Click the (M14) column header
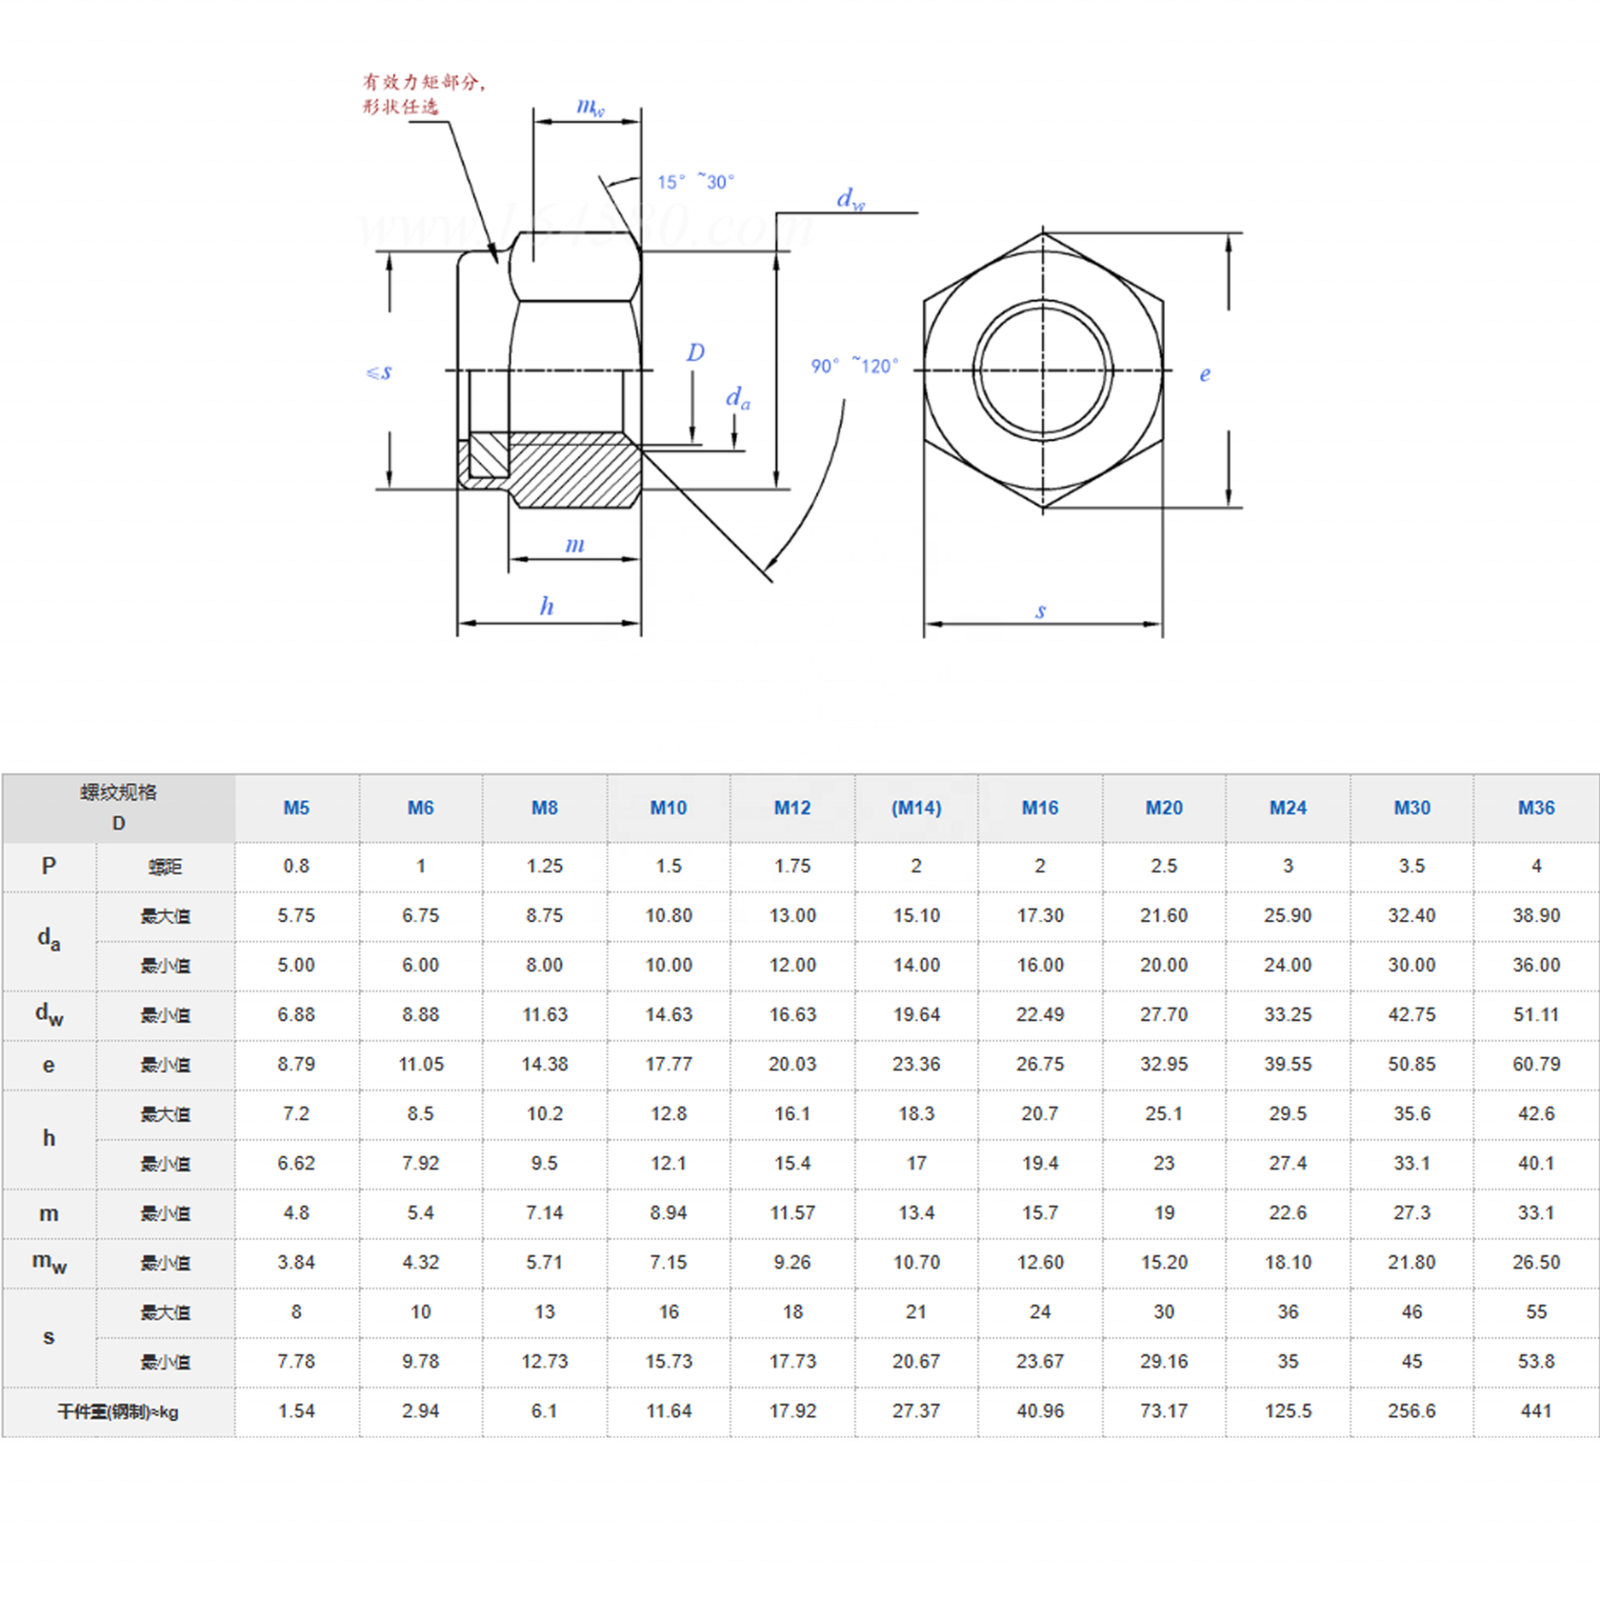 click(916, 808)
